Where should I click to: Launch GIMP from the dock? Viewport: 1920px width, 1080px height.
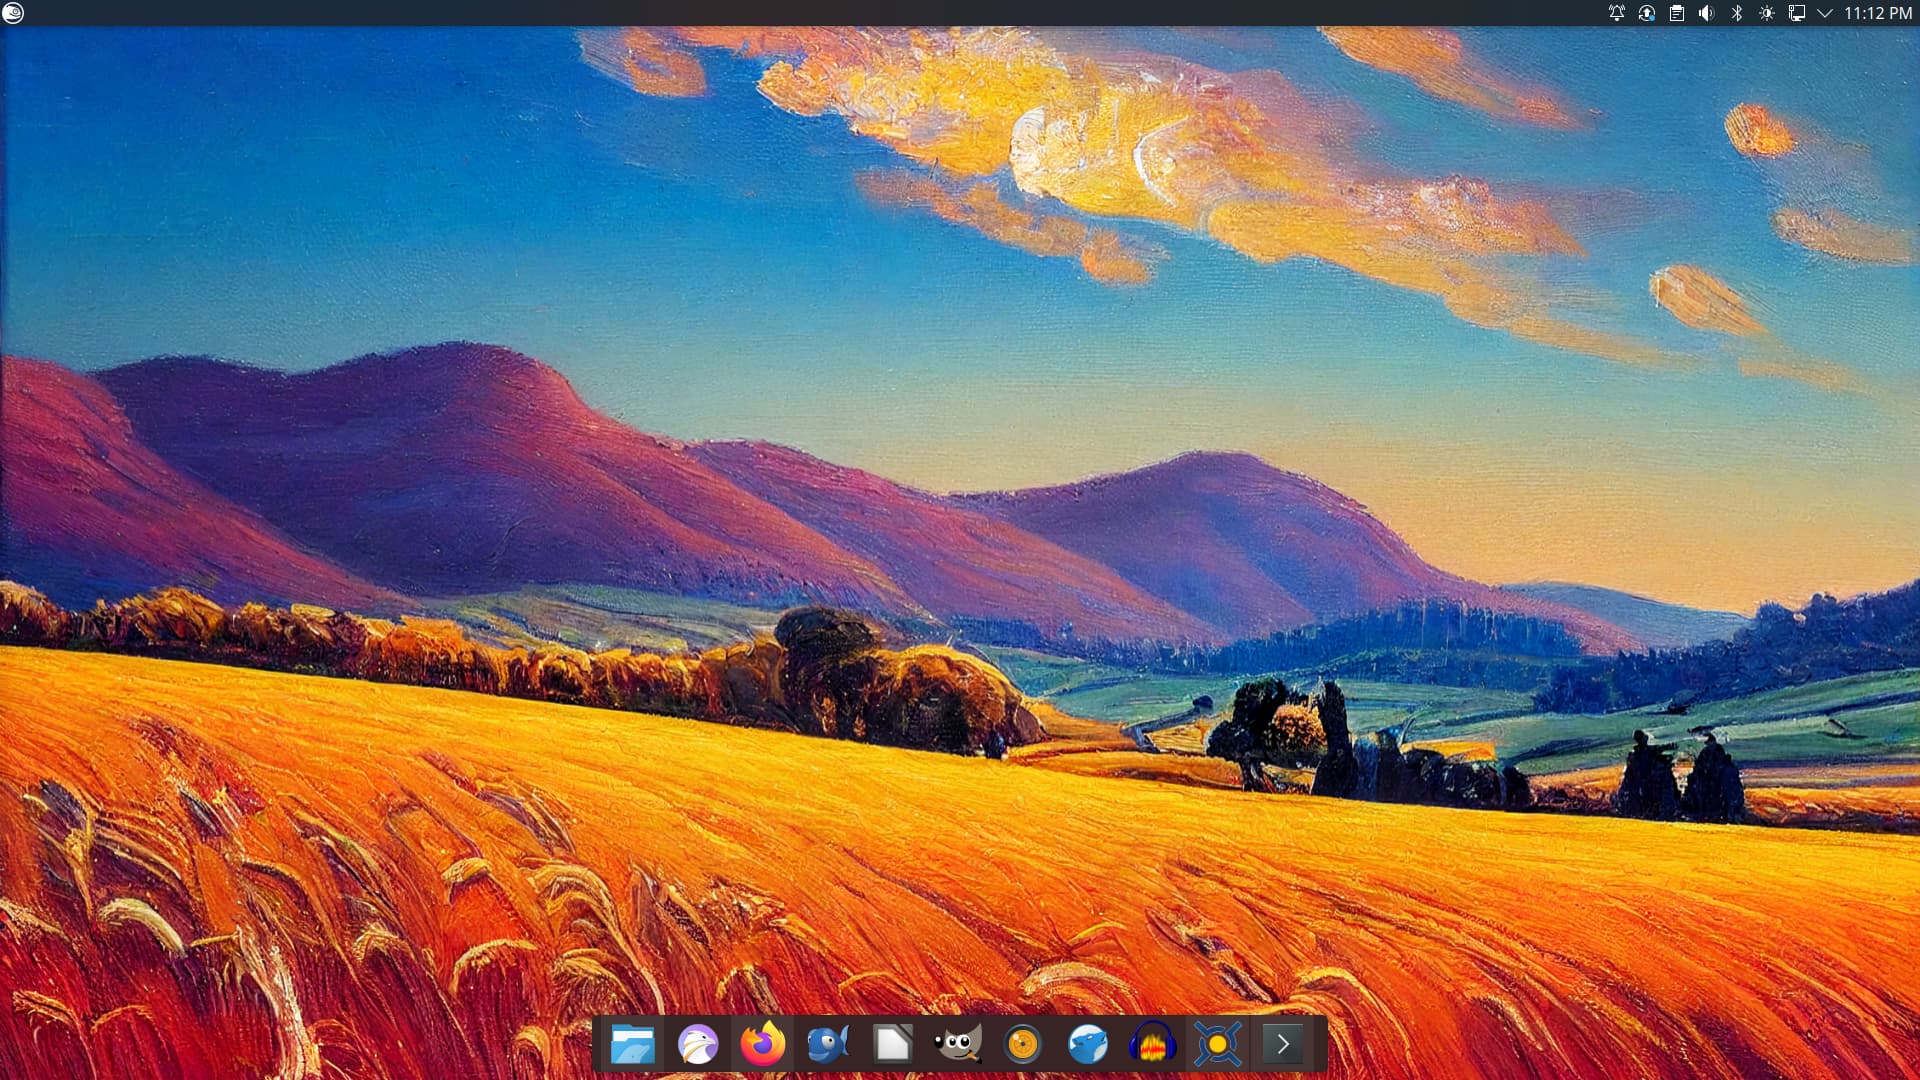coord(958,1045)
